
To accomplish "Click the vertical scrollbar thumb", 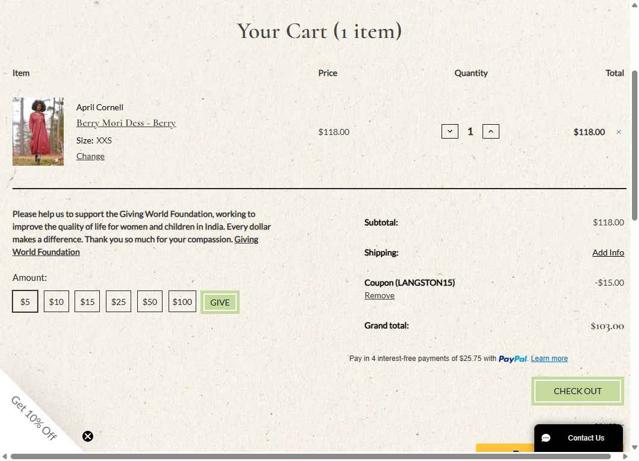I will [x=635, y=146].
